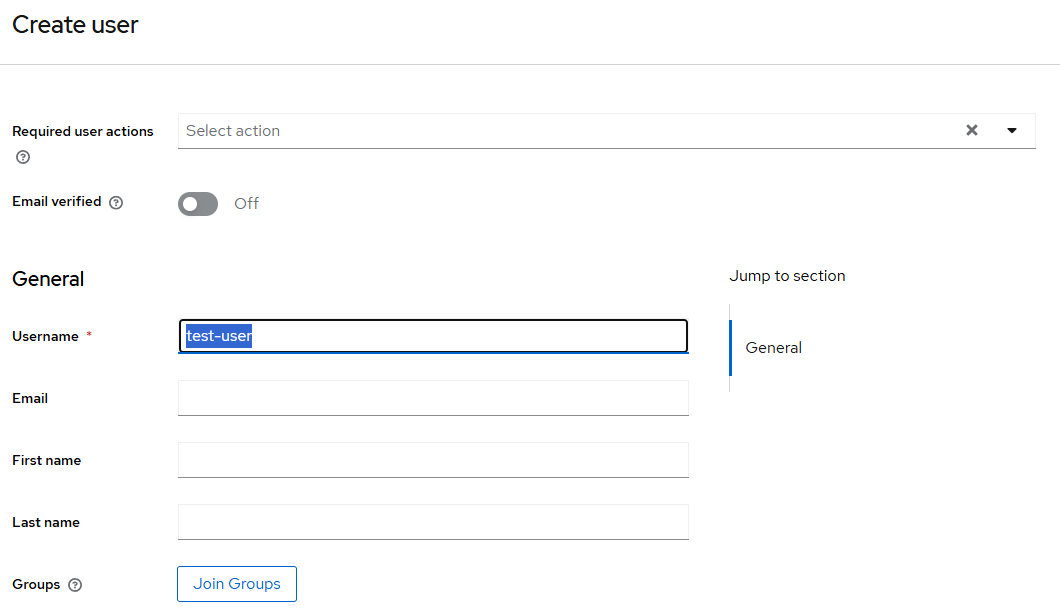Enable Email verified by clicking its switch
This screenshot has width=1060, height=614.
[x=197, y=203]
